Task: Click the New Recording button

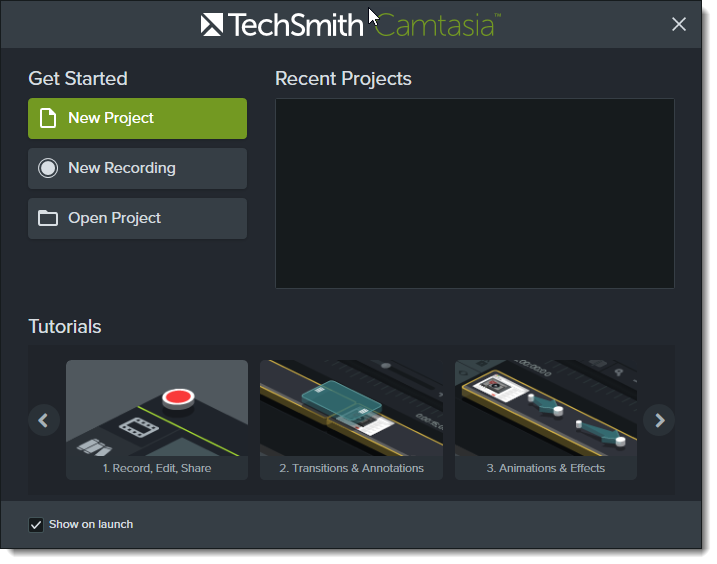Action: pyautogui.click(x=137, y=168)
